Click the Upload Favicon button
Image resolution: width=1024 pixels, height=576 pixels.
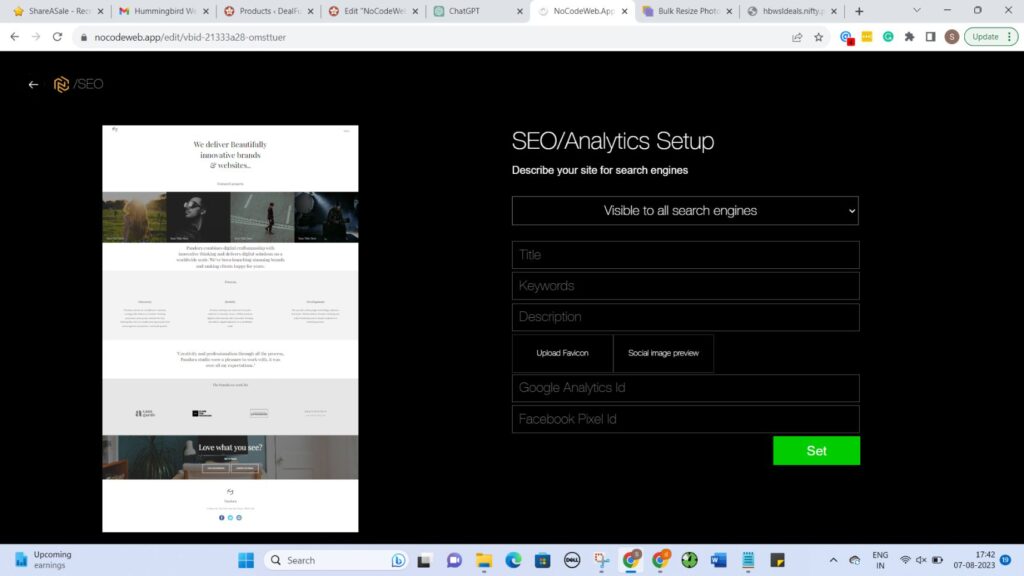562,353
